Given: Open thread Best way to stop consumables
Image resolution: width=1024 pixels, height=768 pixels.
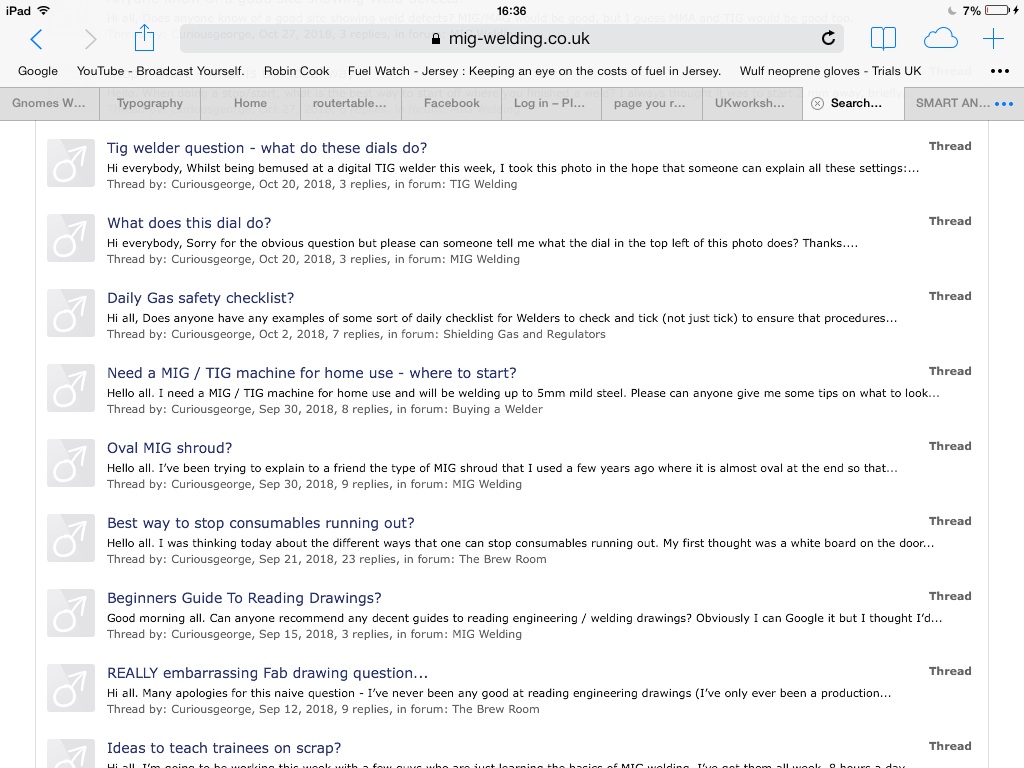Looking at the screenshot, I should 261,523.
